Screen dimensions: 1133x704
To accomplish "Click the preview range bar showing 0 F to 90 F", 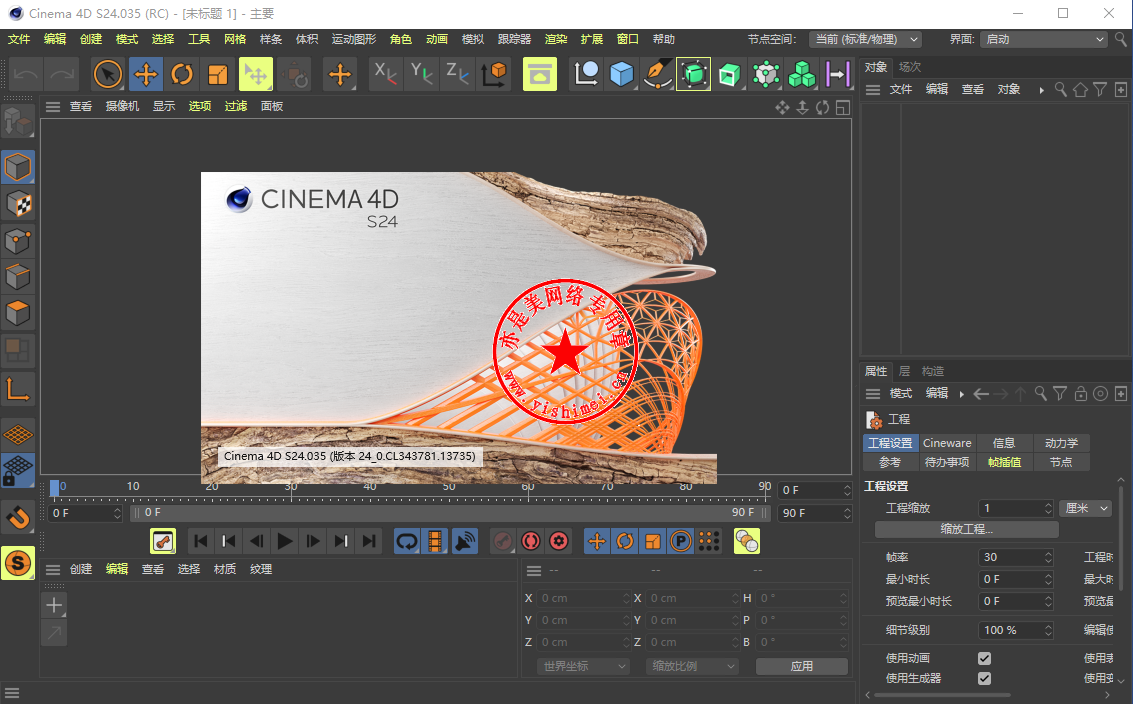I will [x=449, y=512].
